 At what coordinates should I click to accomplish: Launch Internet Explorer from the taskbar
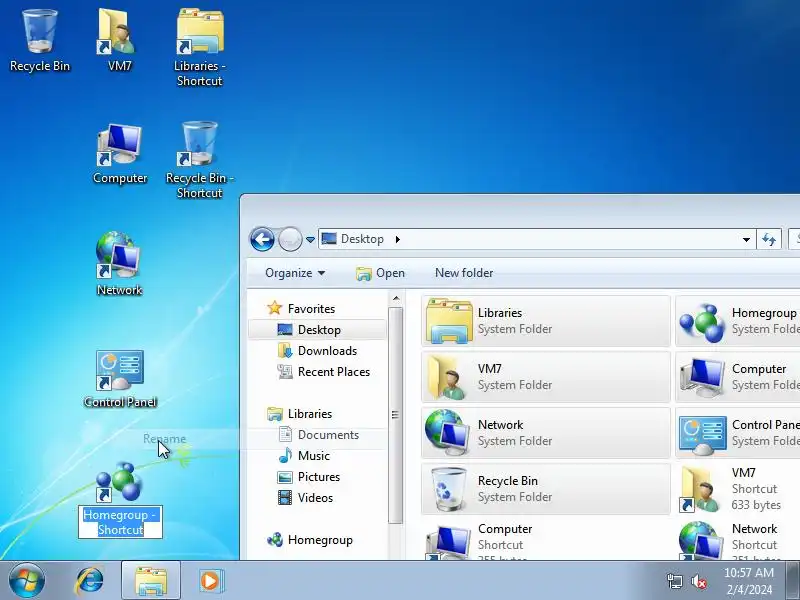pyautogui.click(x=89, y=581)
